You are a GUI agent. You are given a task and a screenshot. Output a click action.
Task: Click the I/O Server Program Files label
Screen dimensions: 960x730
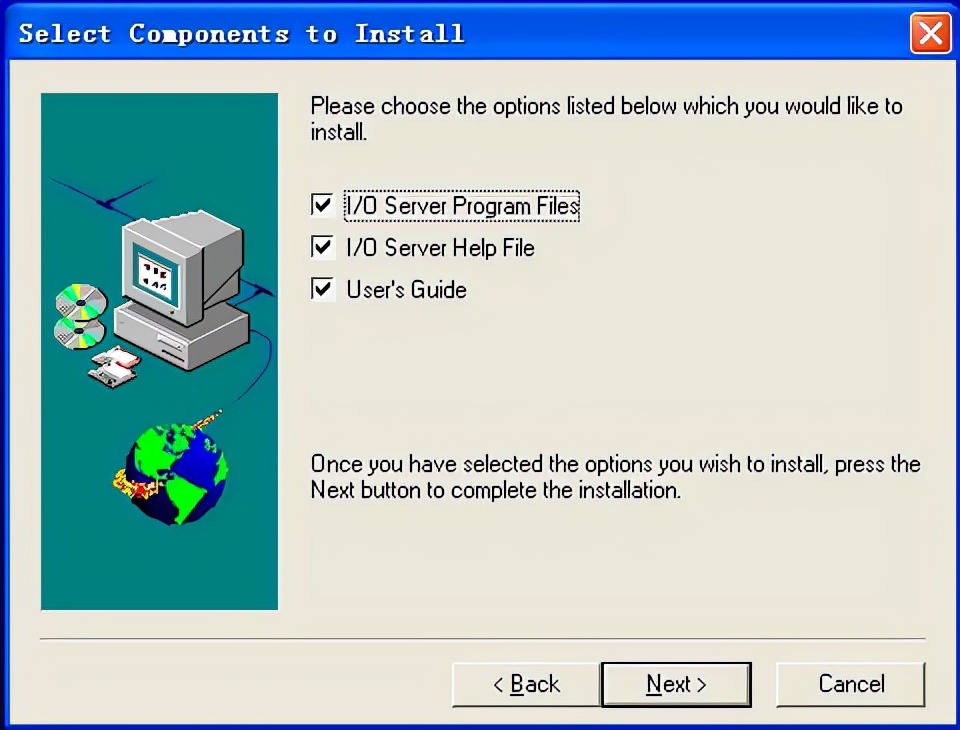(x=462, y=206)
